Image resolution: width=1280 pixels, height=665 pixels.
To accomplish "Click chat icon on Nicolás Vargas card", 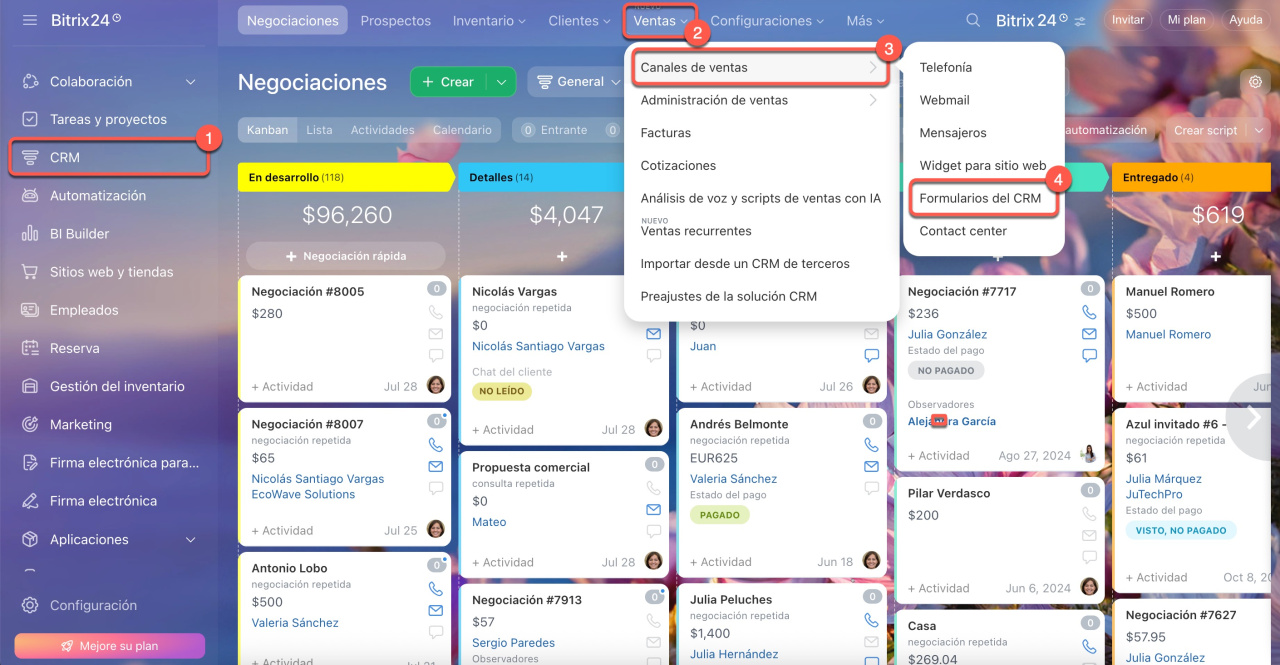I will (x=653, y=355).
